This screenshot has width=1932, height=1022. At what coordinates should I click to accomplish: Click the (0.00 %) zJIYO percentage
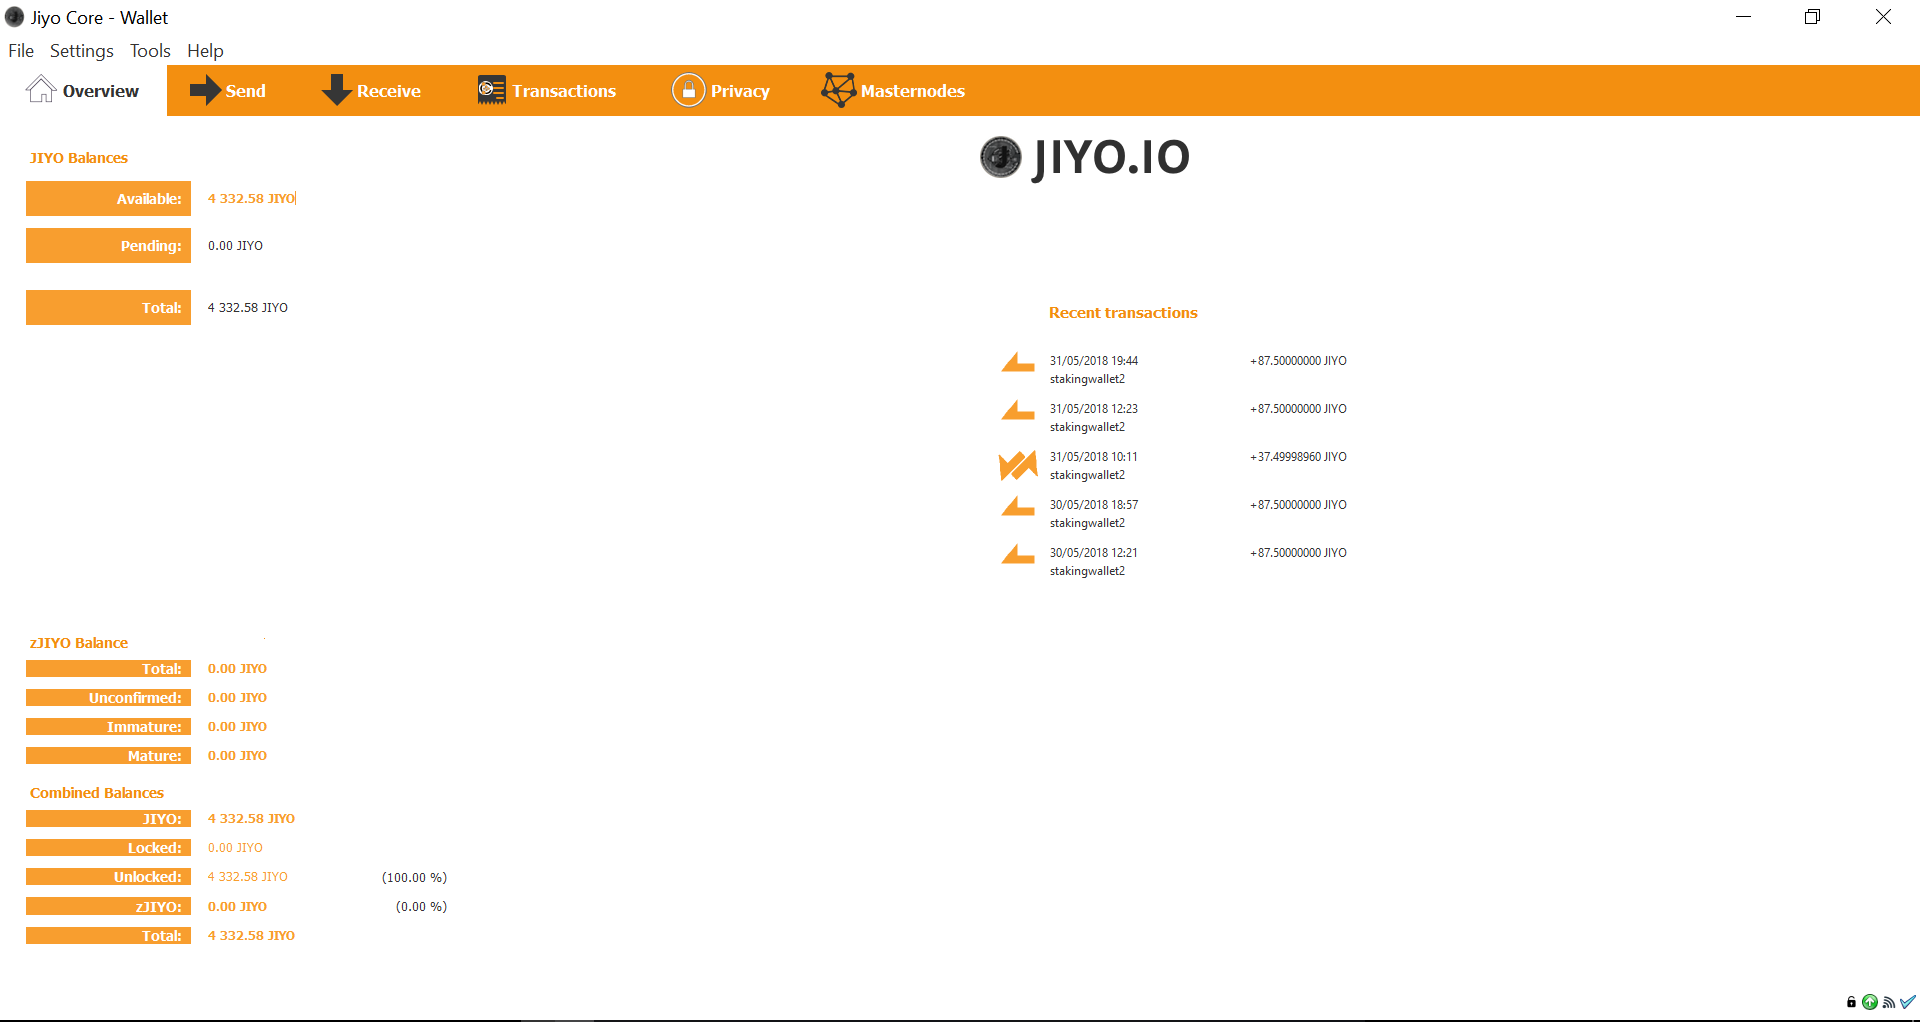tap(421, 907)
